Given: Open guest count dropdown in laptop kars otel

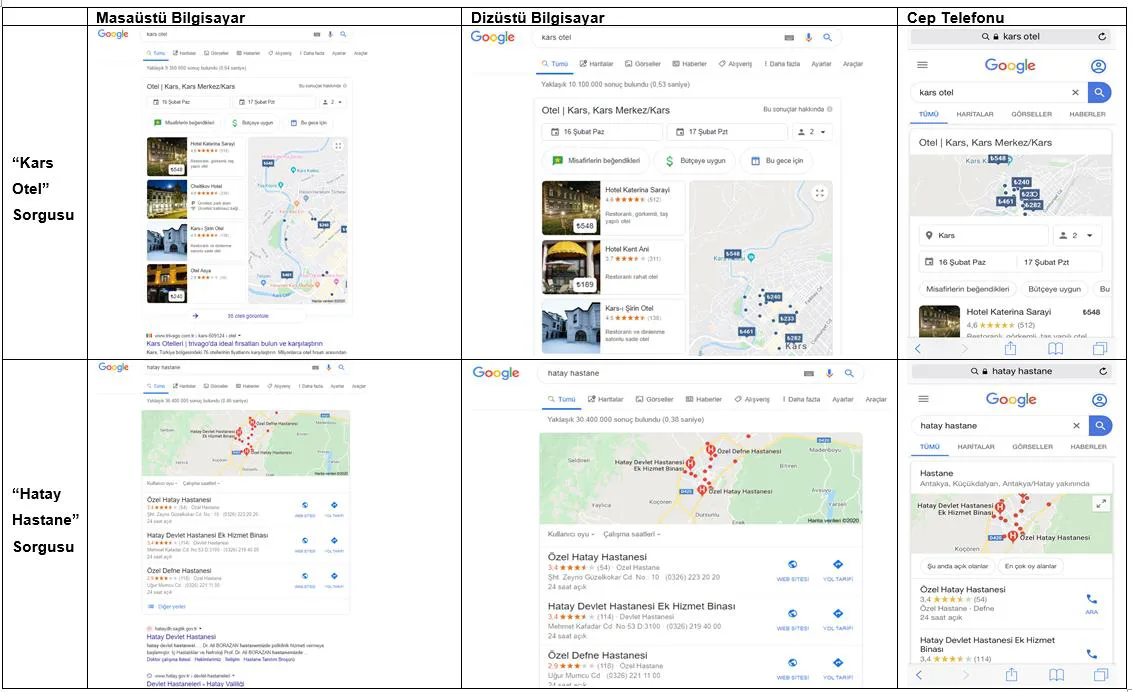Looking at the screenshot, I should tap(813, 132).
